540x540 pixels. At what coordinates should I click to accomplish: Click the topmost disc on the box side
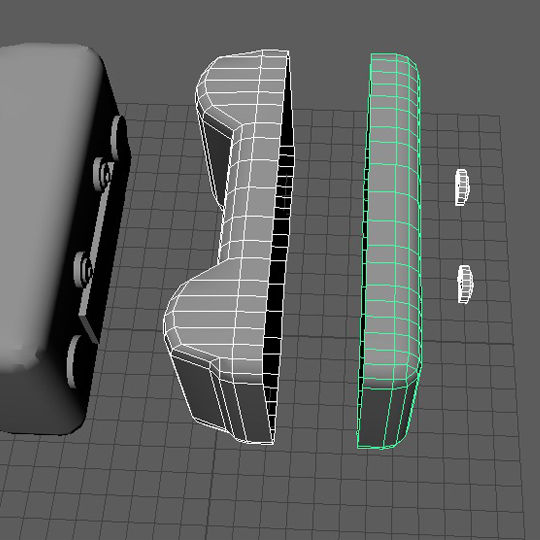[118, 138]
